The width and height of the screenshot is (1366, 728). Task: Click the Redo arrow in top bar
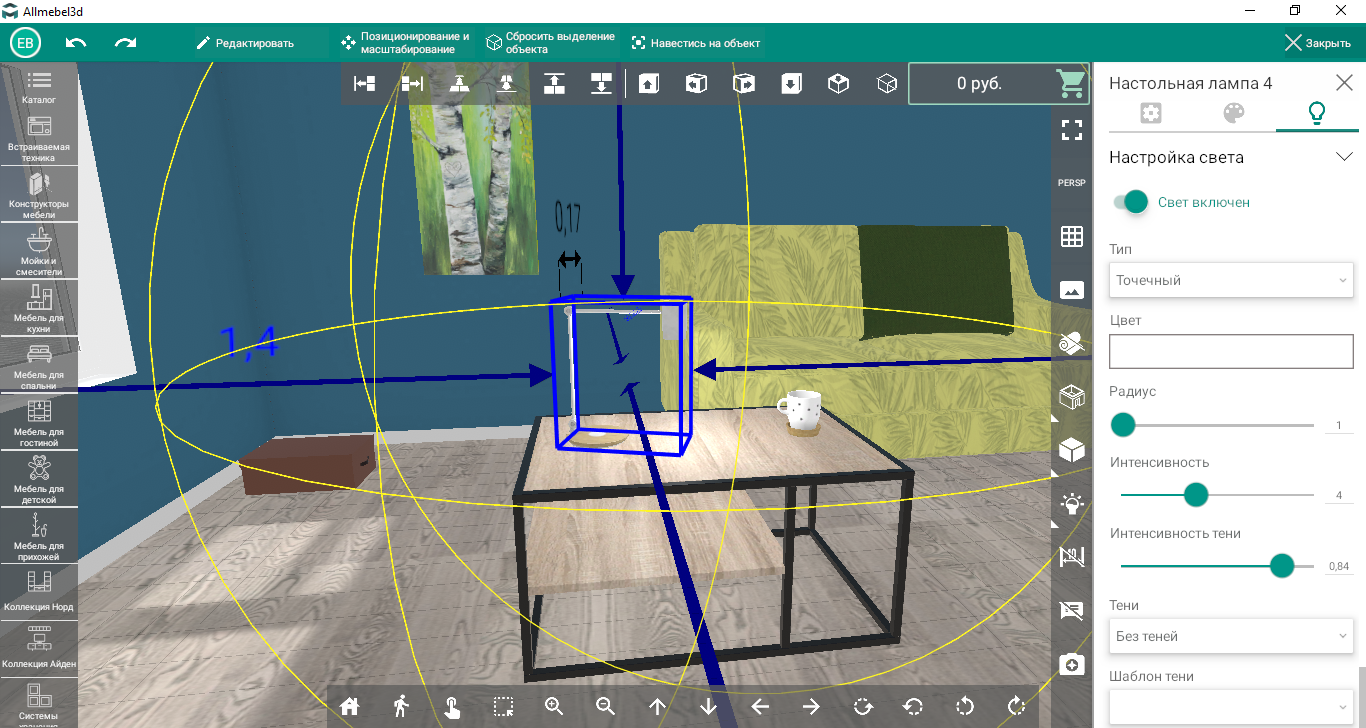pyautogui.click(x=126, y=43)
